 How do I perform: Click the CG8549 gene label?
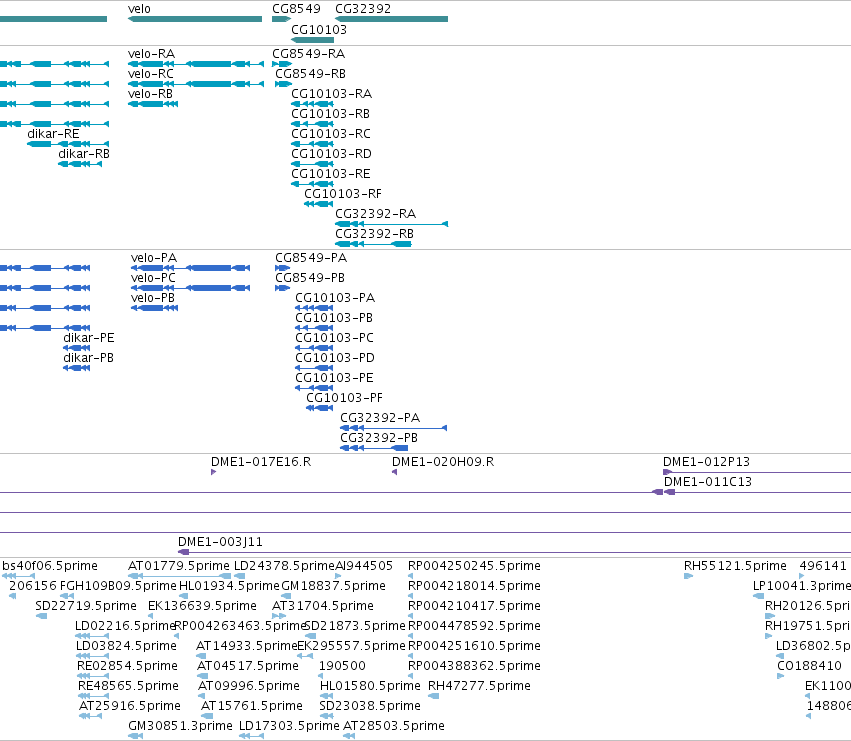296,9
